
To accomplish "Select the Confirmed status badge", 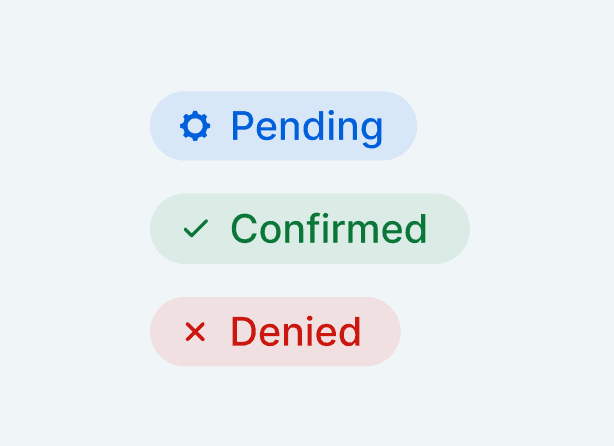I will coord(310,229).
